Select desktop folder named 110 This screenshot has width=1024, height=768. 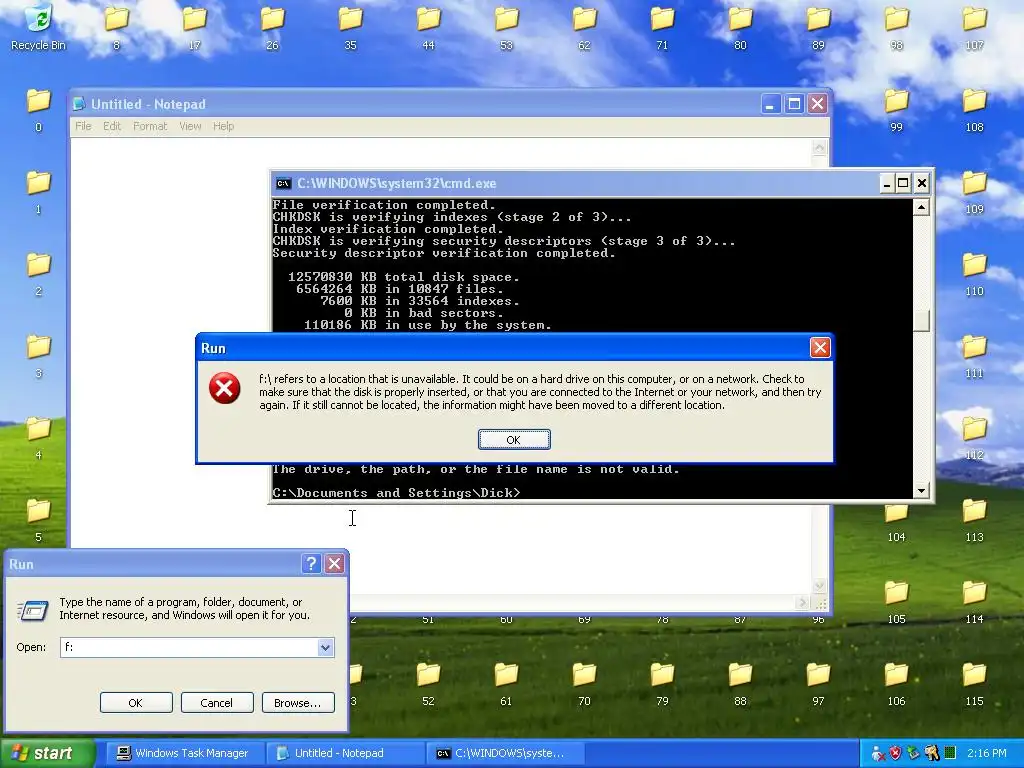pos(974,273)
